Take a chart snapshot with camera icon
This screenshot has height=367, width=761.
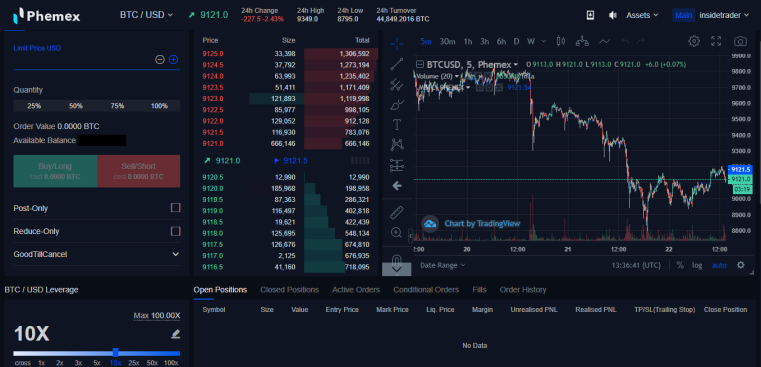[x=740, y=41]
